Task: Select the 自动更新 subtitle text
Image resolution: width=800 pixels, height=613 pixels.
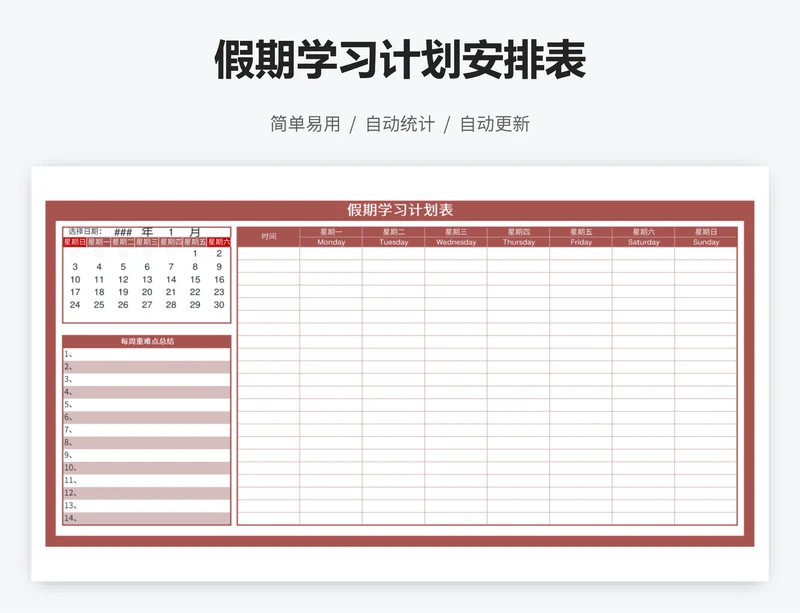Action: 495,124
